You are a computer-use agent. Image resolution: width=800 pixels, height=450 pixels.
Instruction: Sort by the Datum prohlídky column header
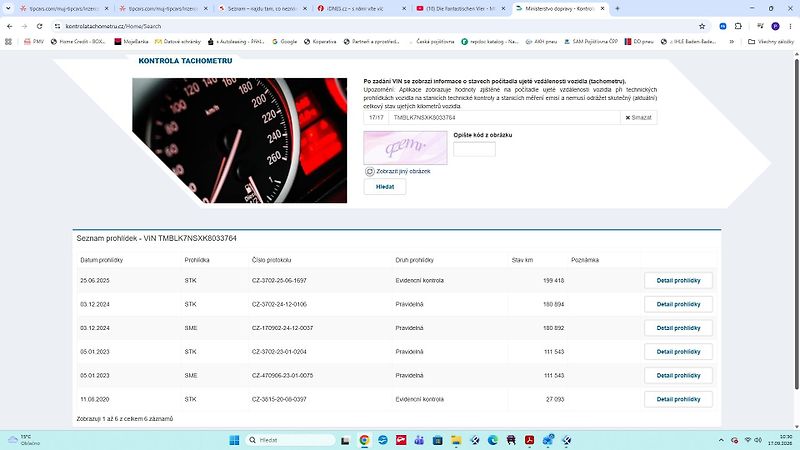click(102, 260)
